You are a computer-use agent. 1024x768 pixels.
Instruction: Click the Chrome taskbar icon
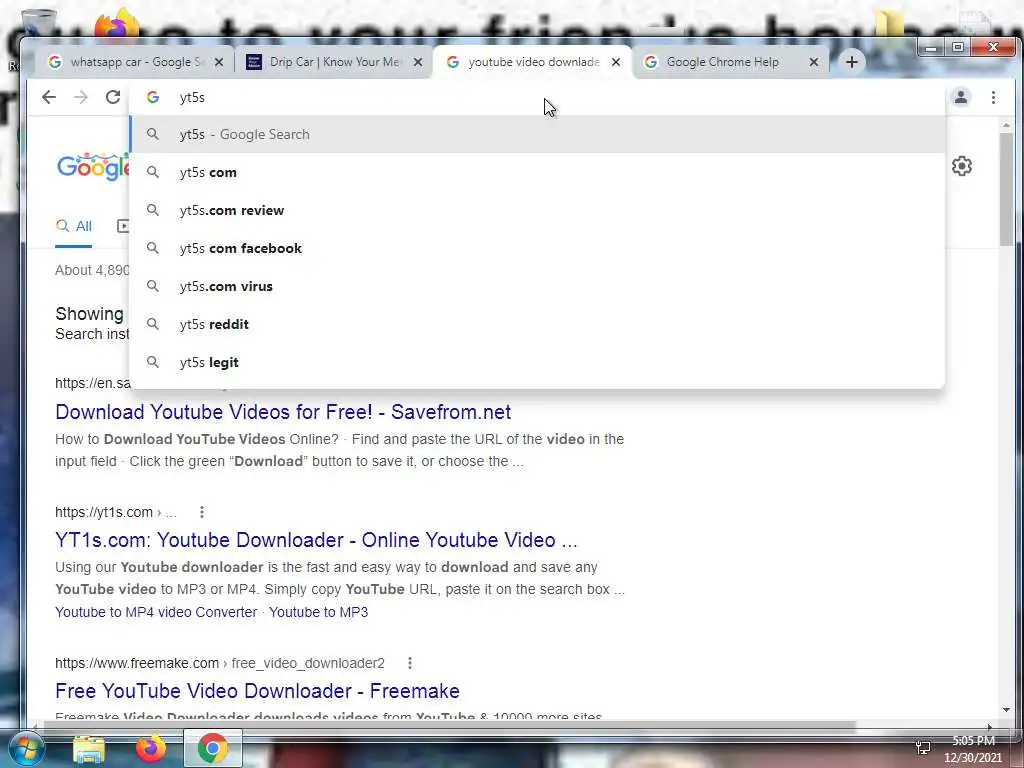[212, 748]
